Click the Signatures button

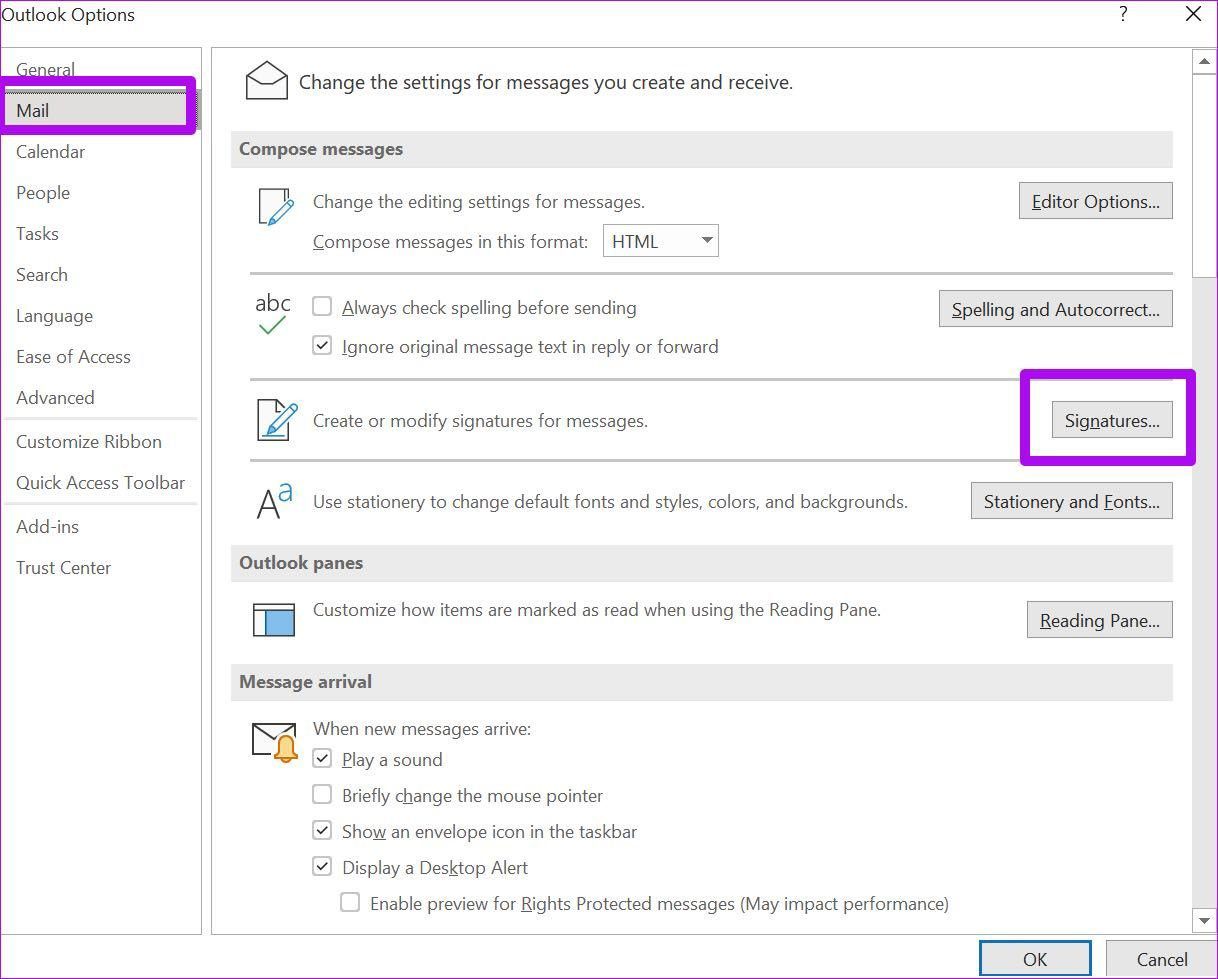click(1112, 420)
